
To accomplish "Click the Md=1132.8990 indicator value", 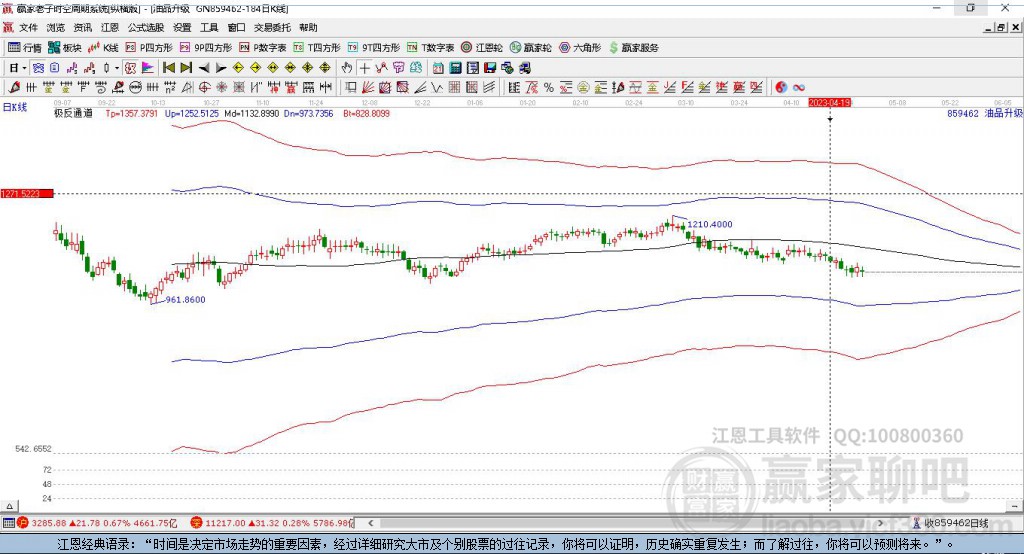I will coord(251,113).
